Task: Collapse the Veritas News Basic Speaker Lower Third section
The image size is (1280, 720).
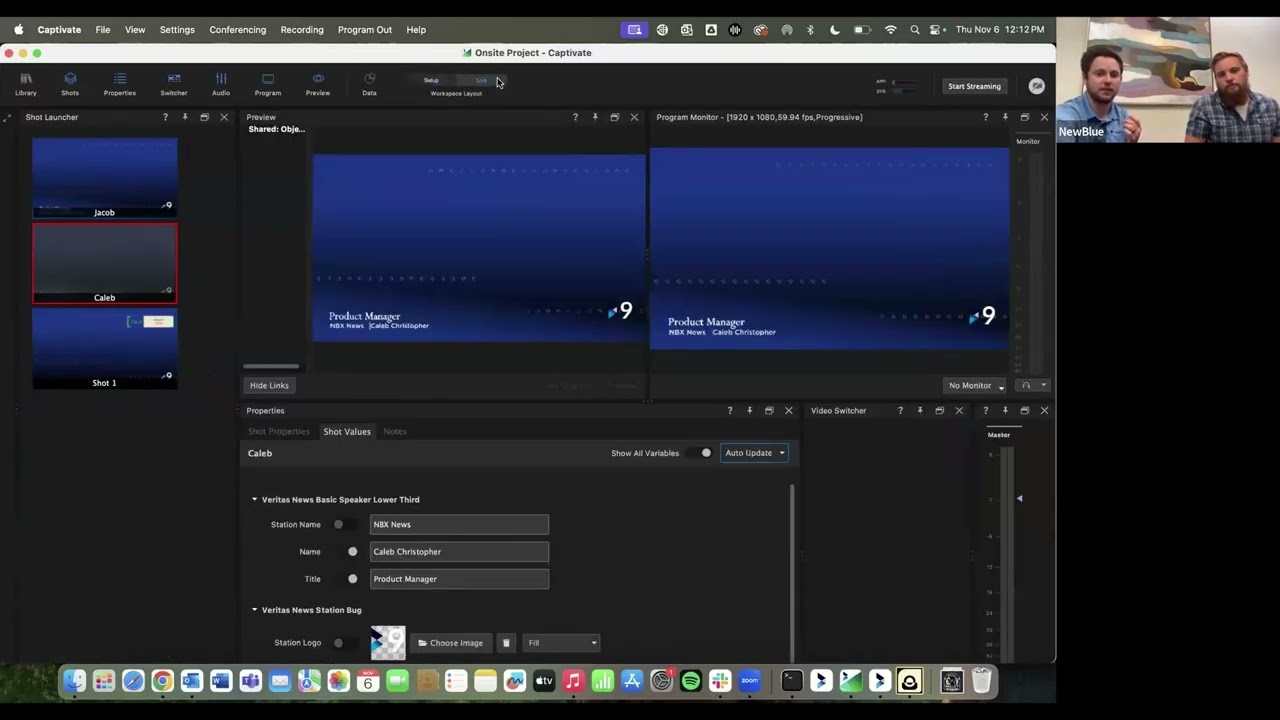Action: [x=254, y=499]
